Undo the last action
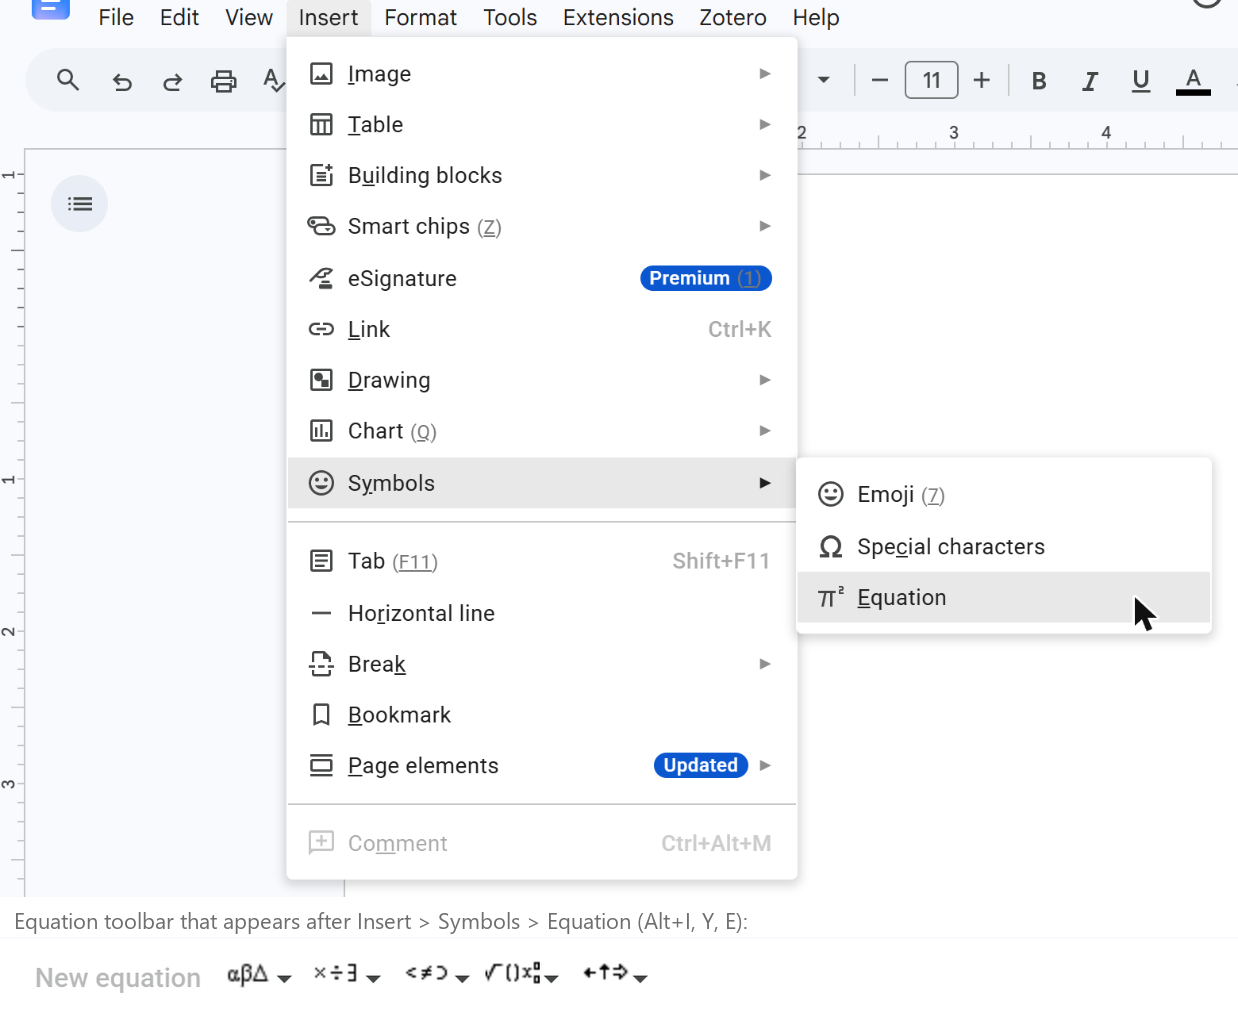This screenshot has width=1238, height=1016. (x=122, y=81)
